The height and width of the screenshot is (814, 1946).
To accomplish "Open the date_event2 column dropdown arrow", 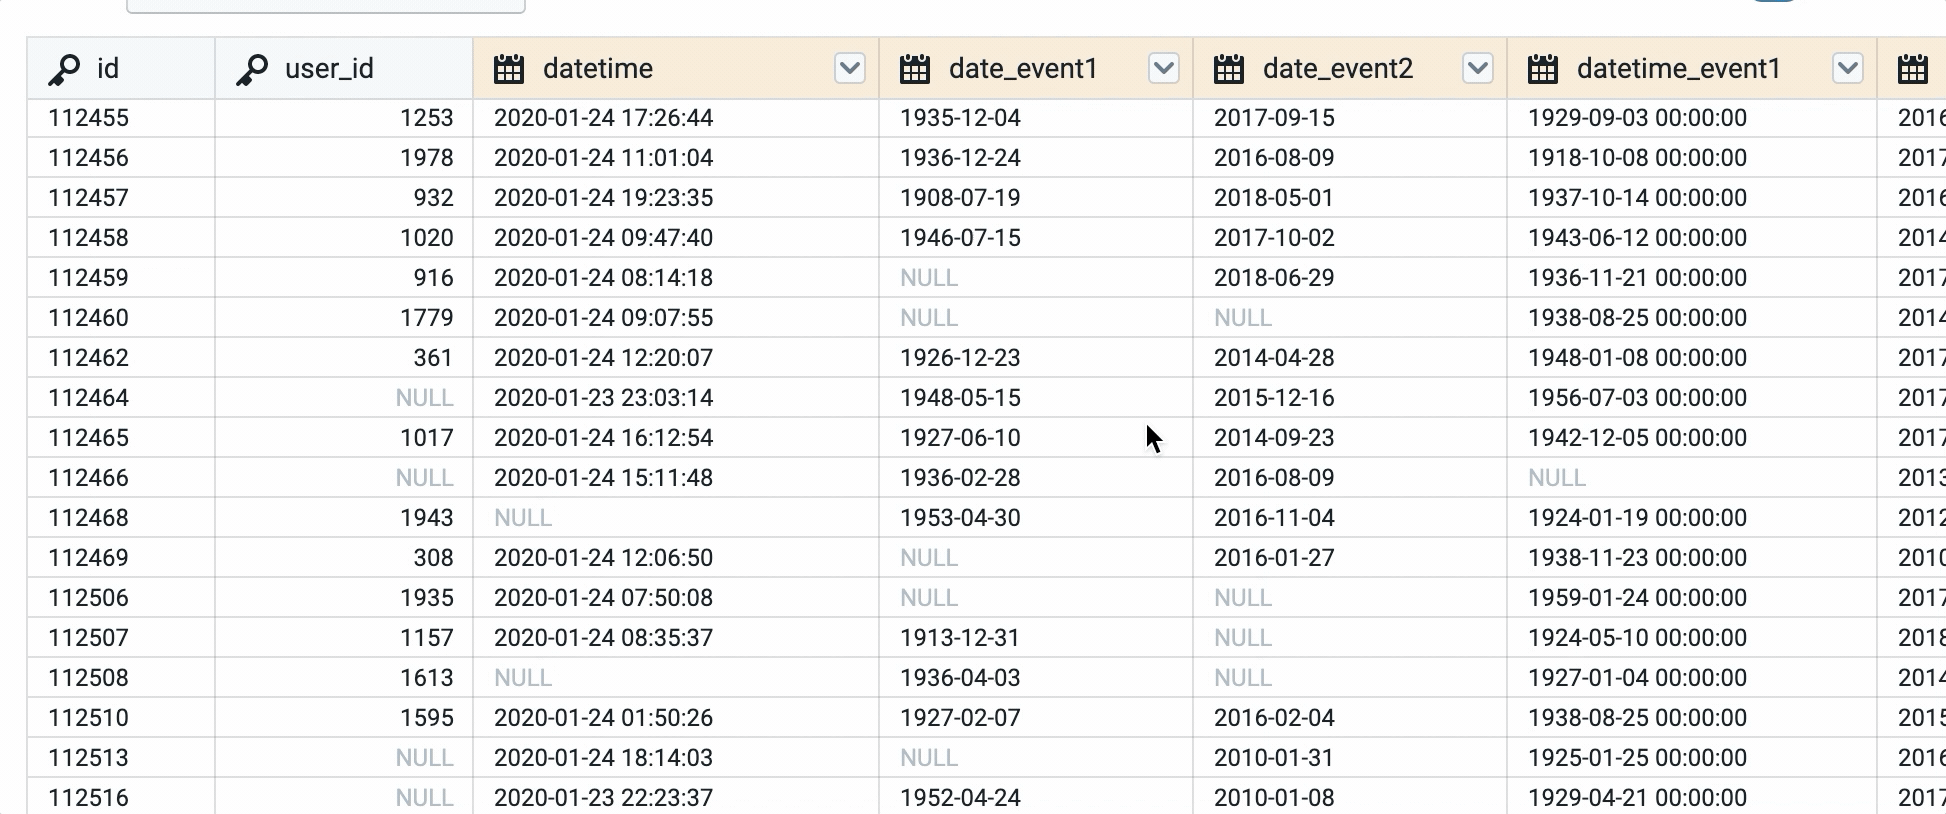I will click(x=1478, y=68).
